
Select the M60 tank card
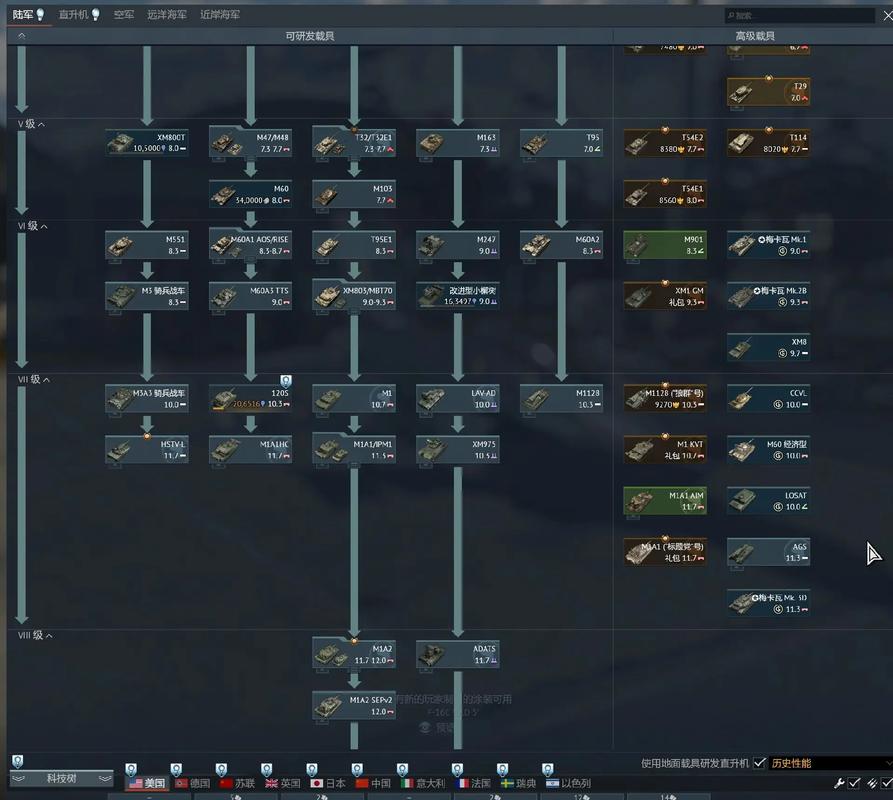[x=251, y=194]
